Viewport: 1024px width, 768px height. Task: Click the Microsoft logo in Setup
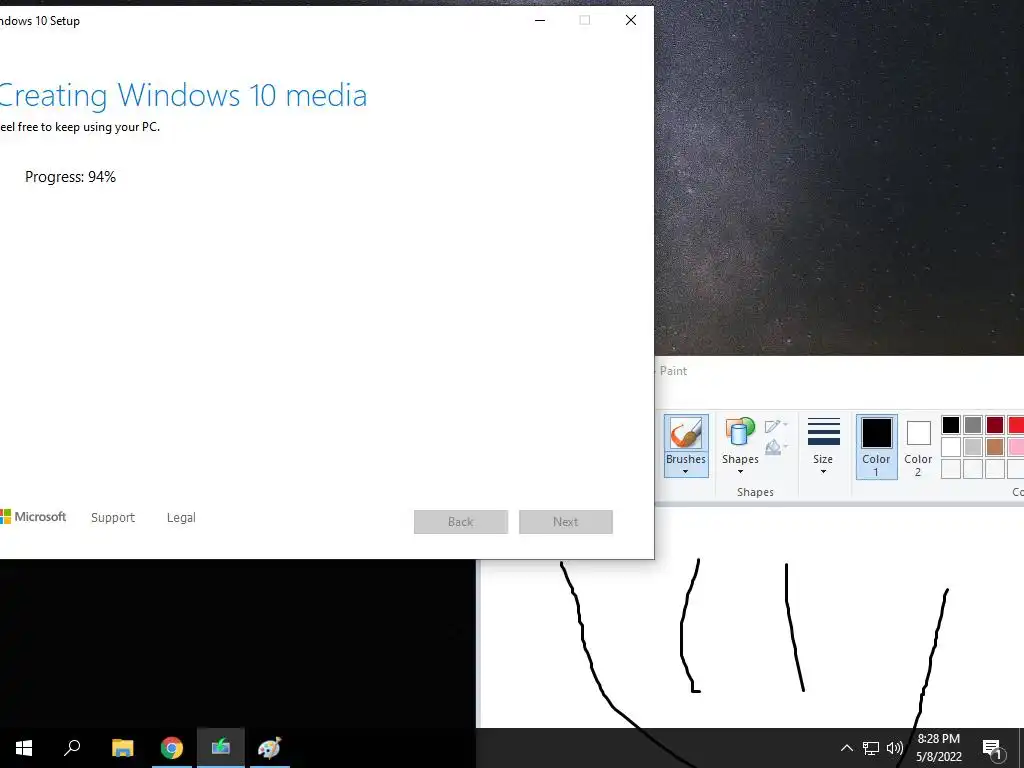click(33, 517)
